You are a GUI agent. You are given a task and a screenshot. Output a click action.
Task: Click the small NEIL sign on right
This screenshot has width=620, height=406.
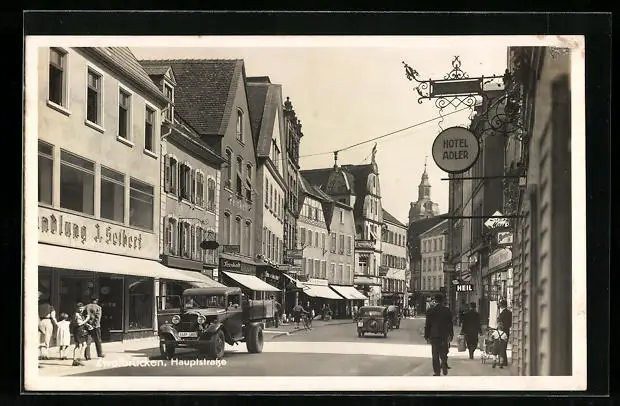pos(464,287)
